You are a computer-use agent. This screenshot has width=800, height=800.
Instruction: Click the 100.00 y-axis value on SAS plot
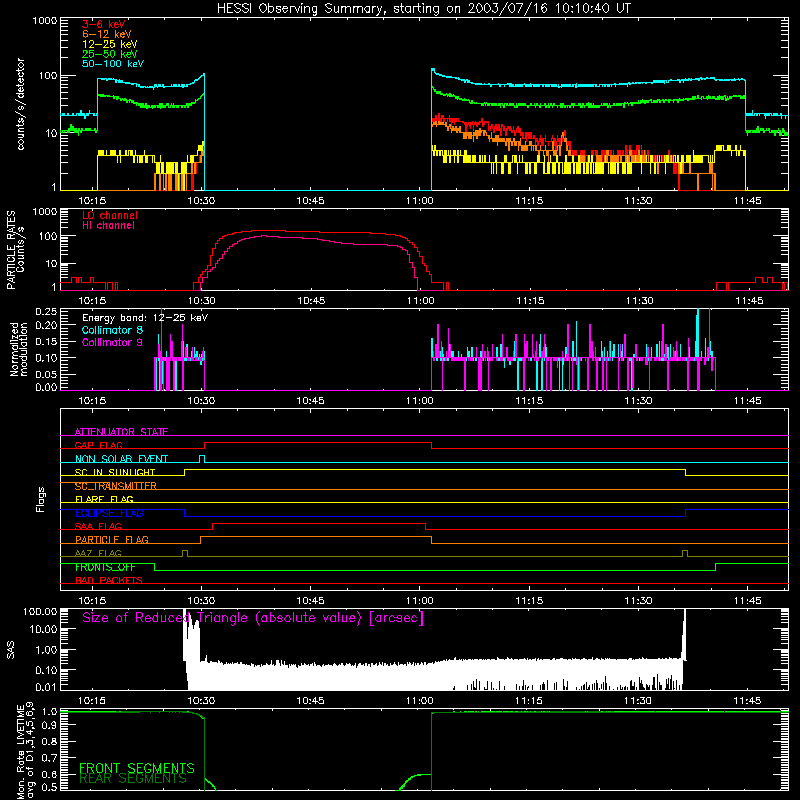point(40,611)
